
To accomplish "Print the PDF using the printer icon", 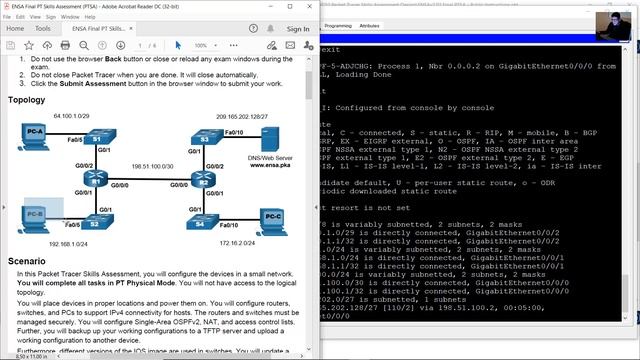I will pos(65,45).
